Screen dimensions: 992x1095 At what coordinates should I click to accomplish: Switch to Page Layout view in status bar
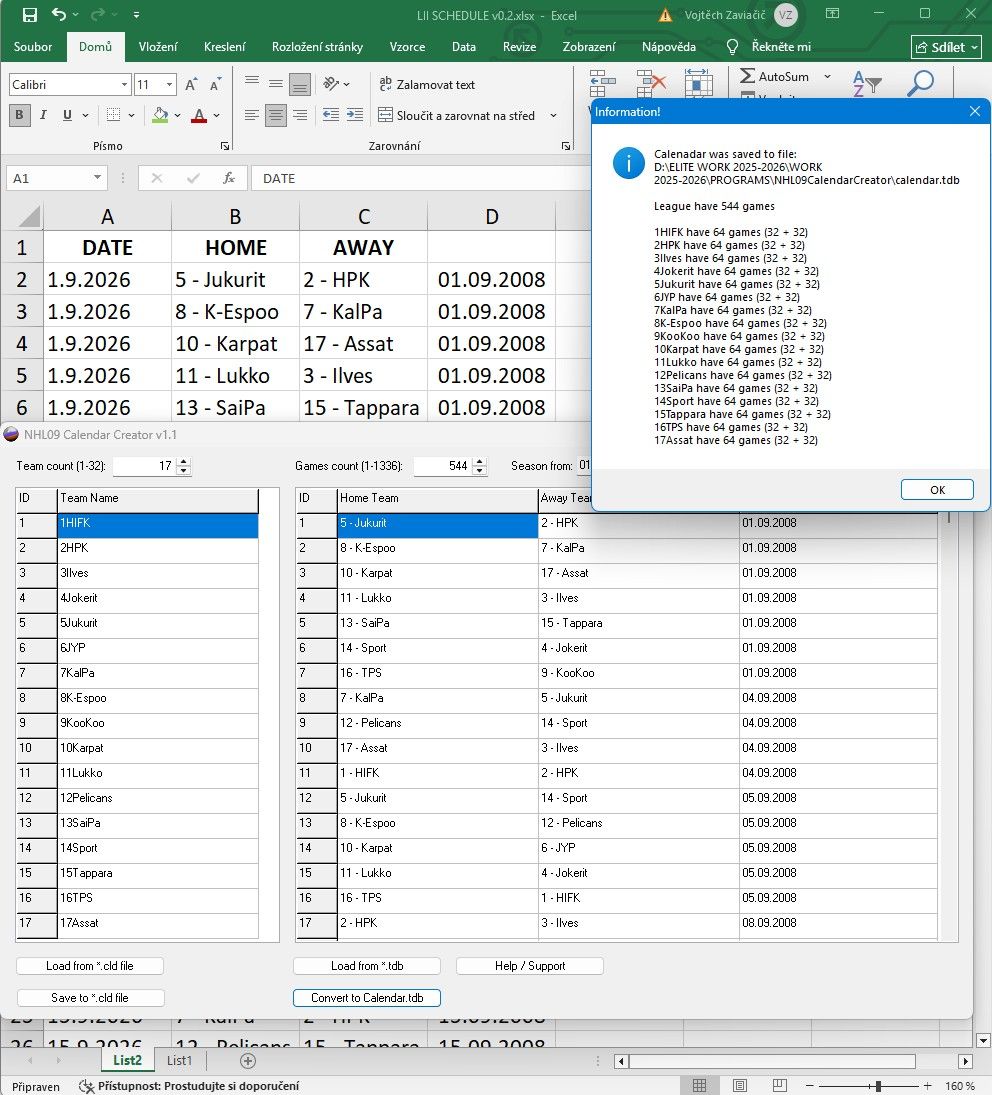[x=740, y=1086]
